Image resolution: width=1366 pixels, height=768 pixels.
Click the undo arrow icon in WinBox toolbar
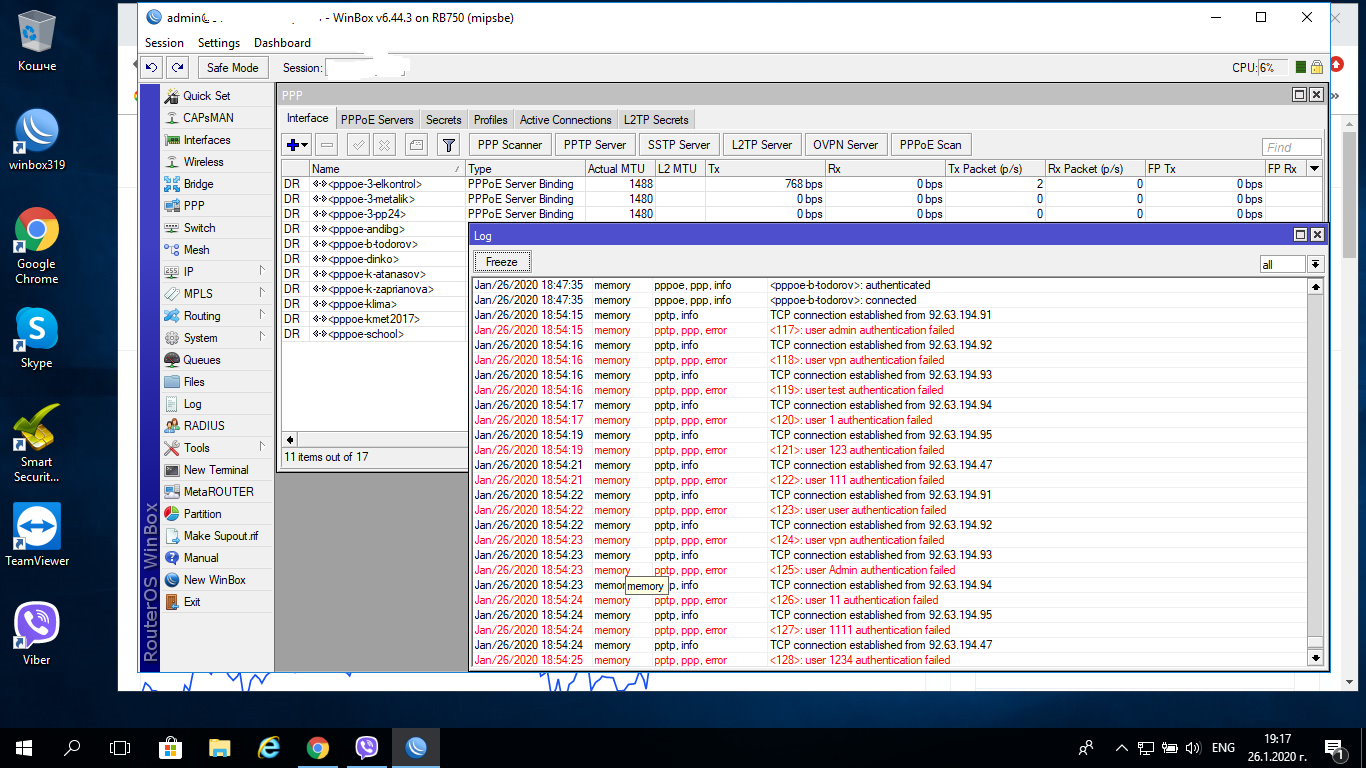151,68
